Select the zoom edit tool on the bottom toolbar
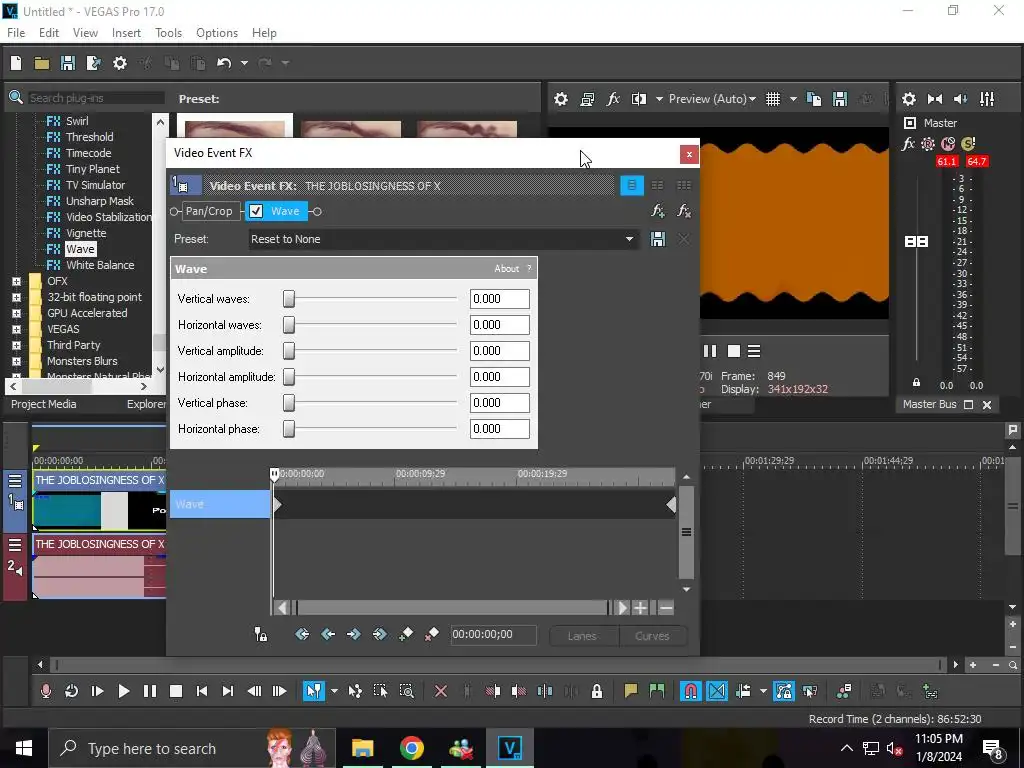The height and width of the screenshot is (768, 1024). (x=406, y=691)
